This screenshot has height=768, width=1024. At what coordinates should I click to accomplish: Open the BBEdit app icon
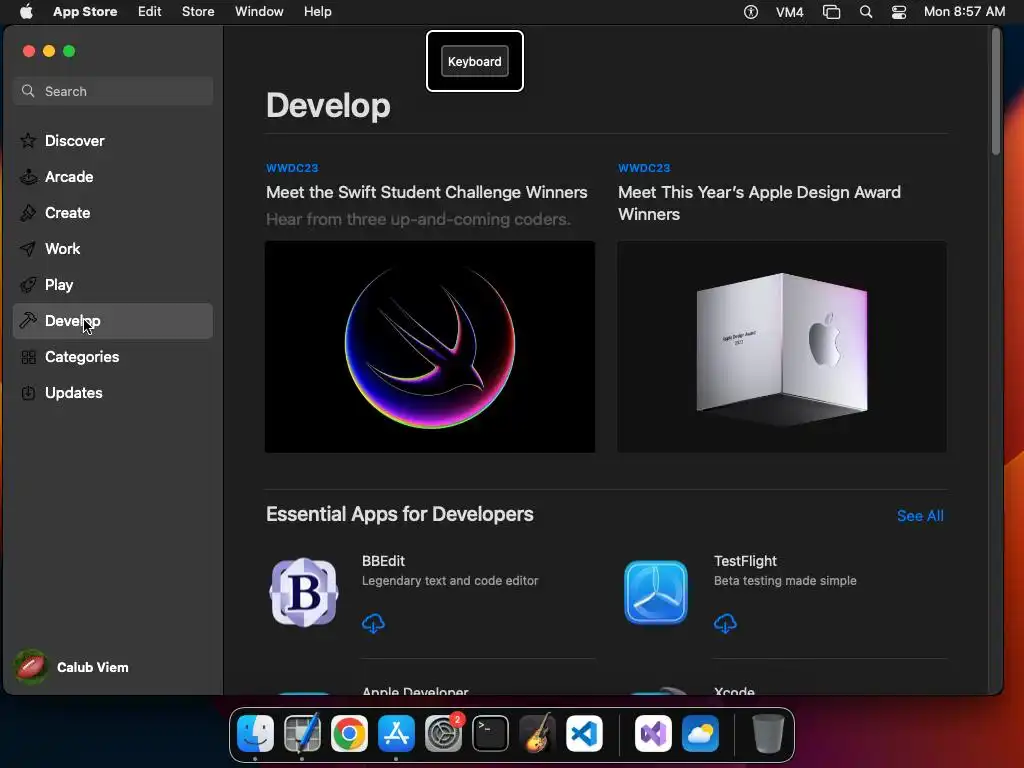click(x=304, y=592)
